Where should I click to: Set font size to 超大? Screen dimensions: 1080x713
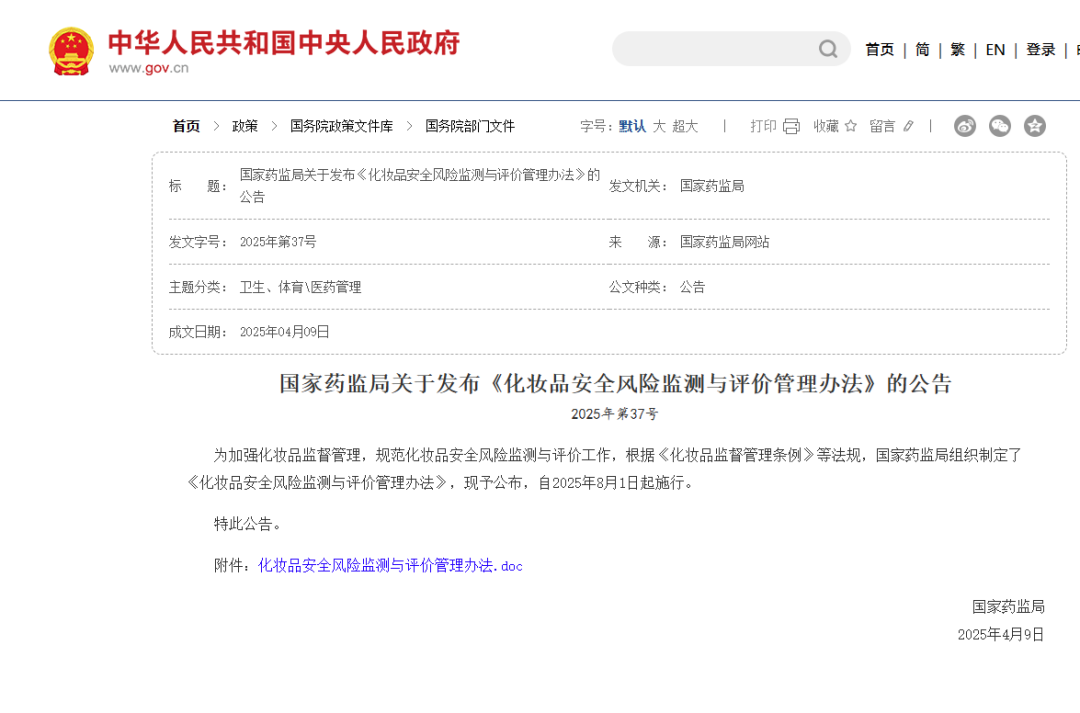tap(685, 126)
